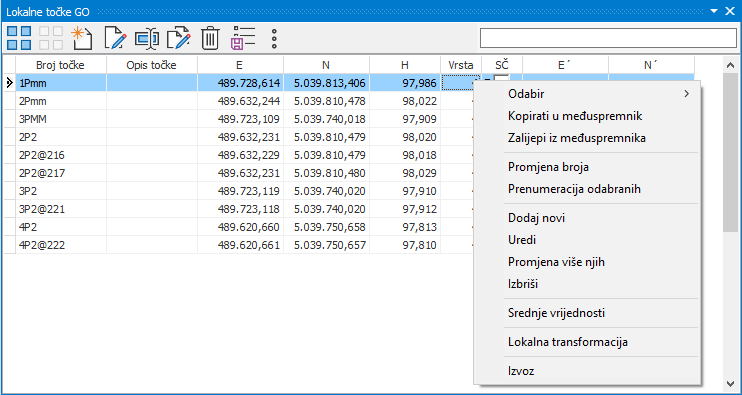The image size is (742, 395).
Task: Click the E´ column header
Action: click(565, 65)
